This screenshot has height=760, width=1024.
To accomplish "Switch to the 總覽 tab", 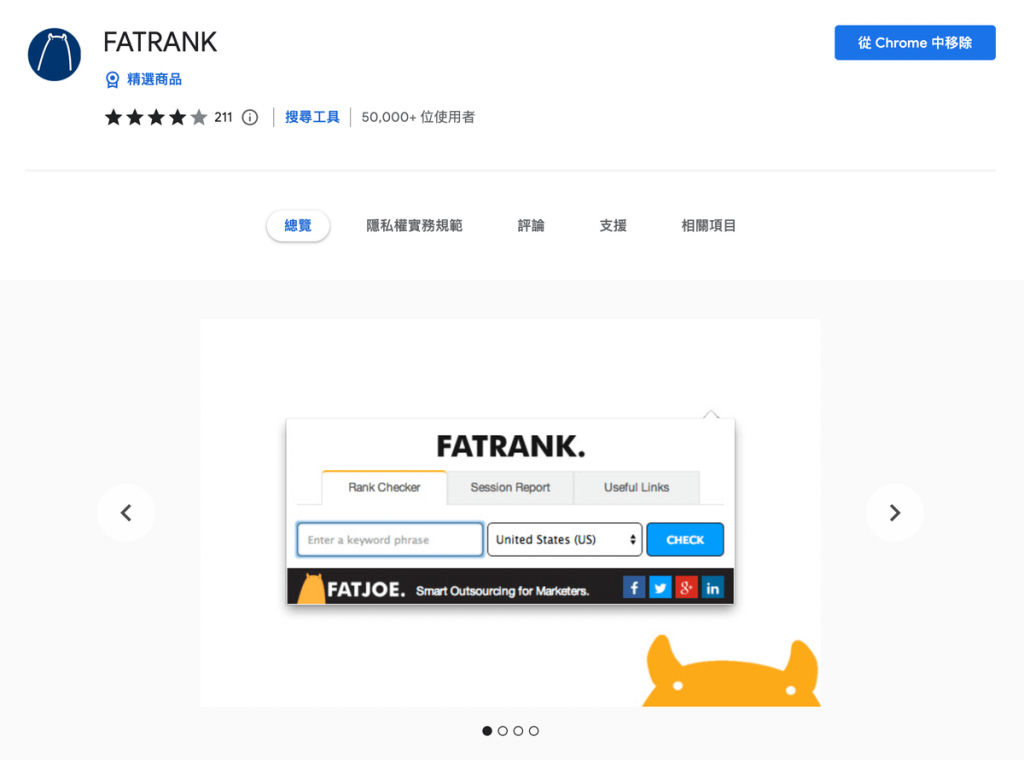I will pos(298,226).
